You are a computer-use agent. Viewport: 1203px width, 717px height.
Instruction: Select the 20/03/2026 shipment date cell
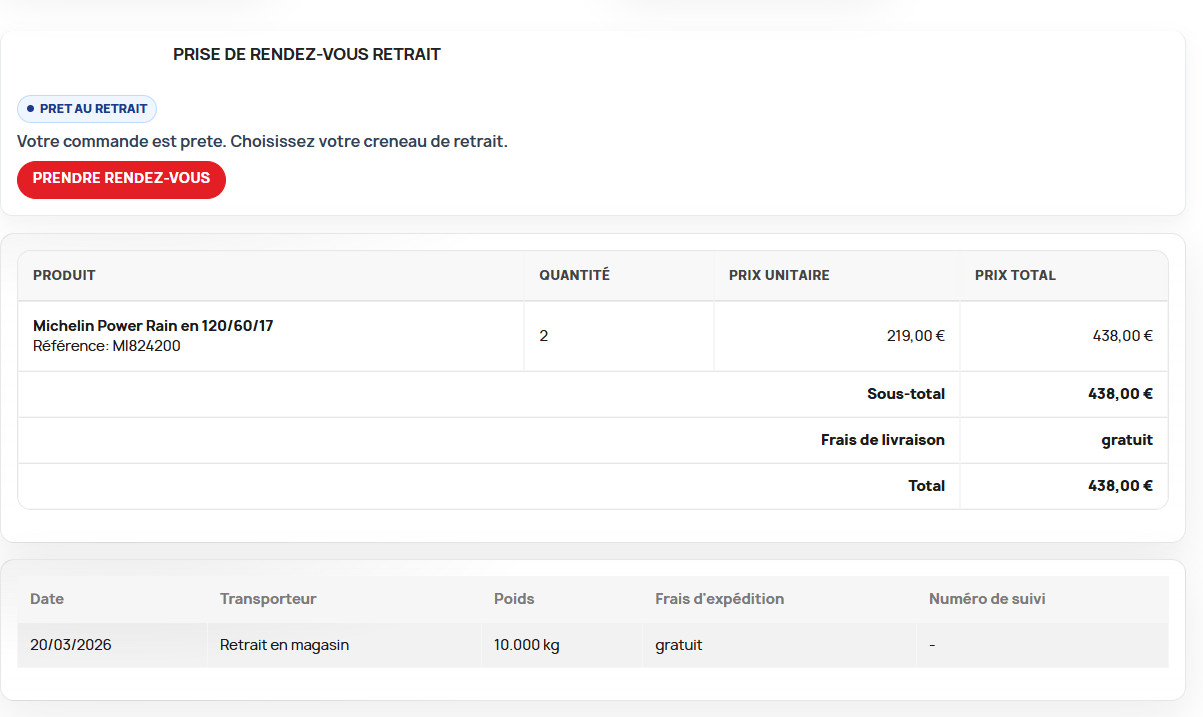pyautogui.click(x=71, y=645)
